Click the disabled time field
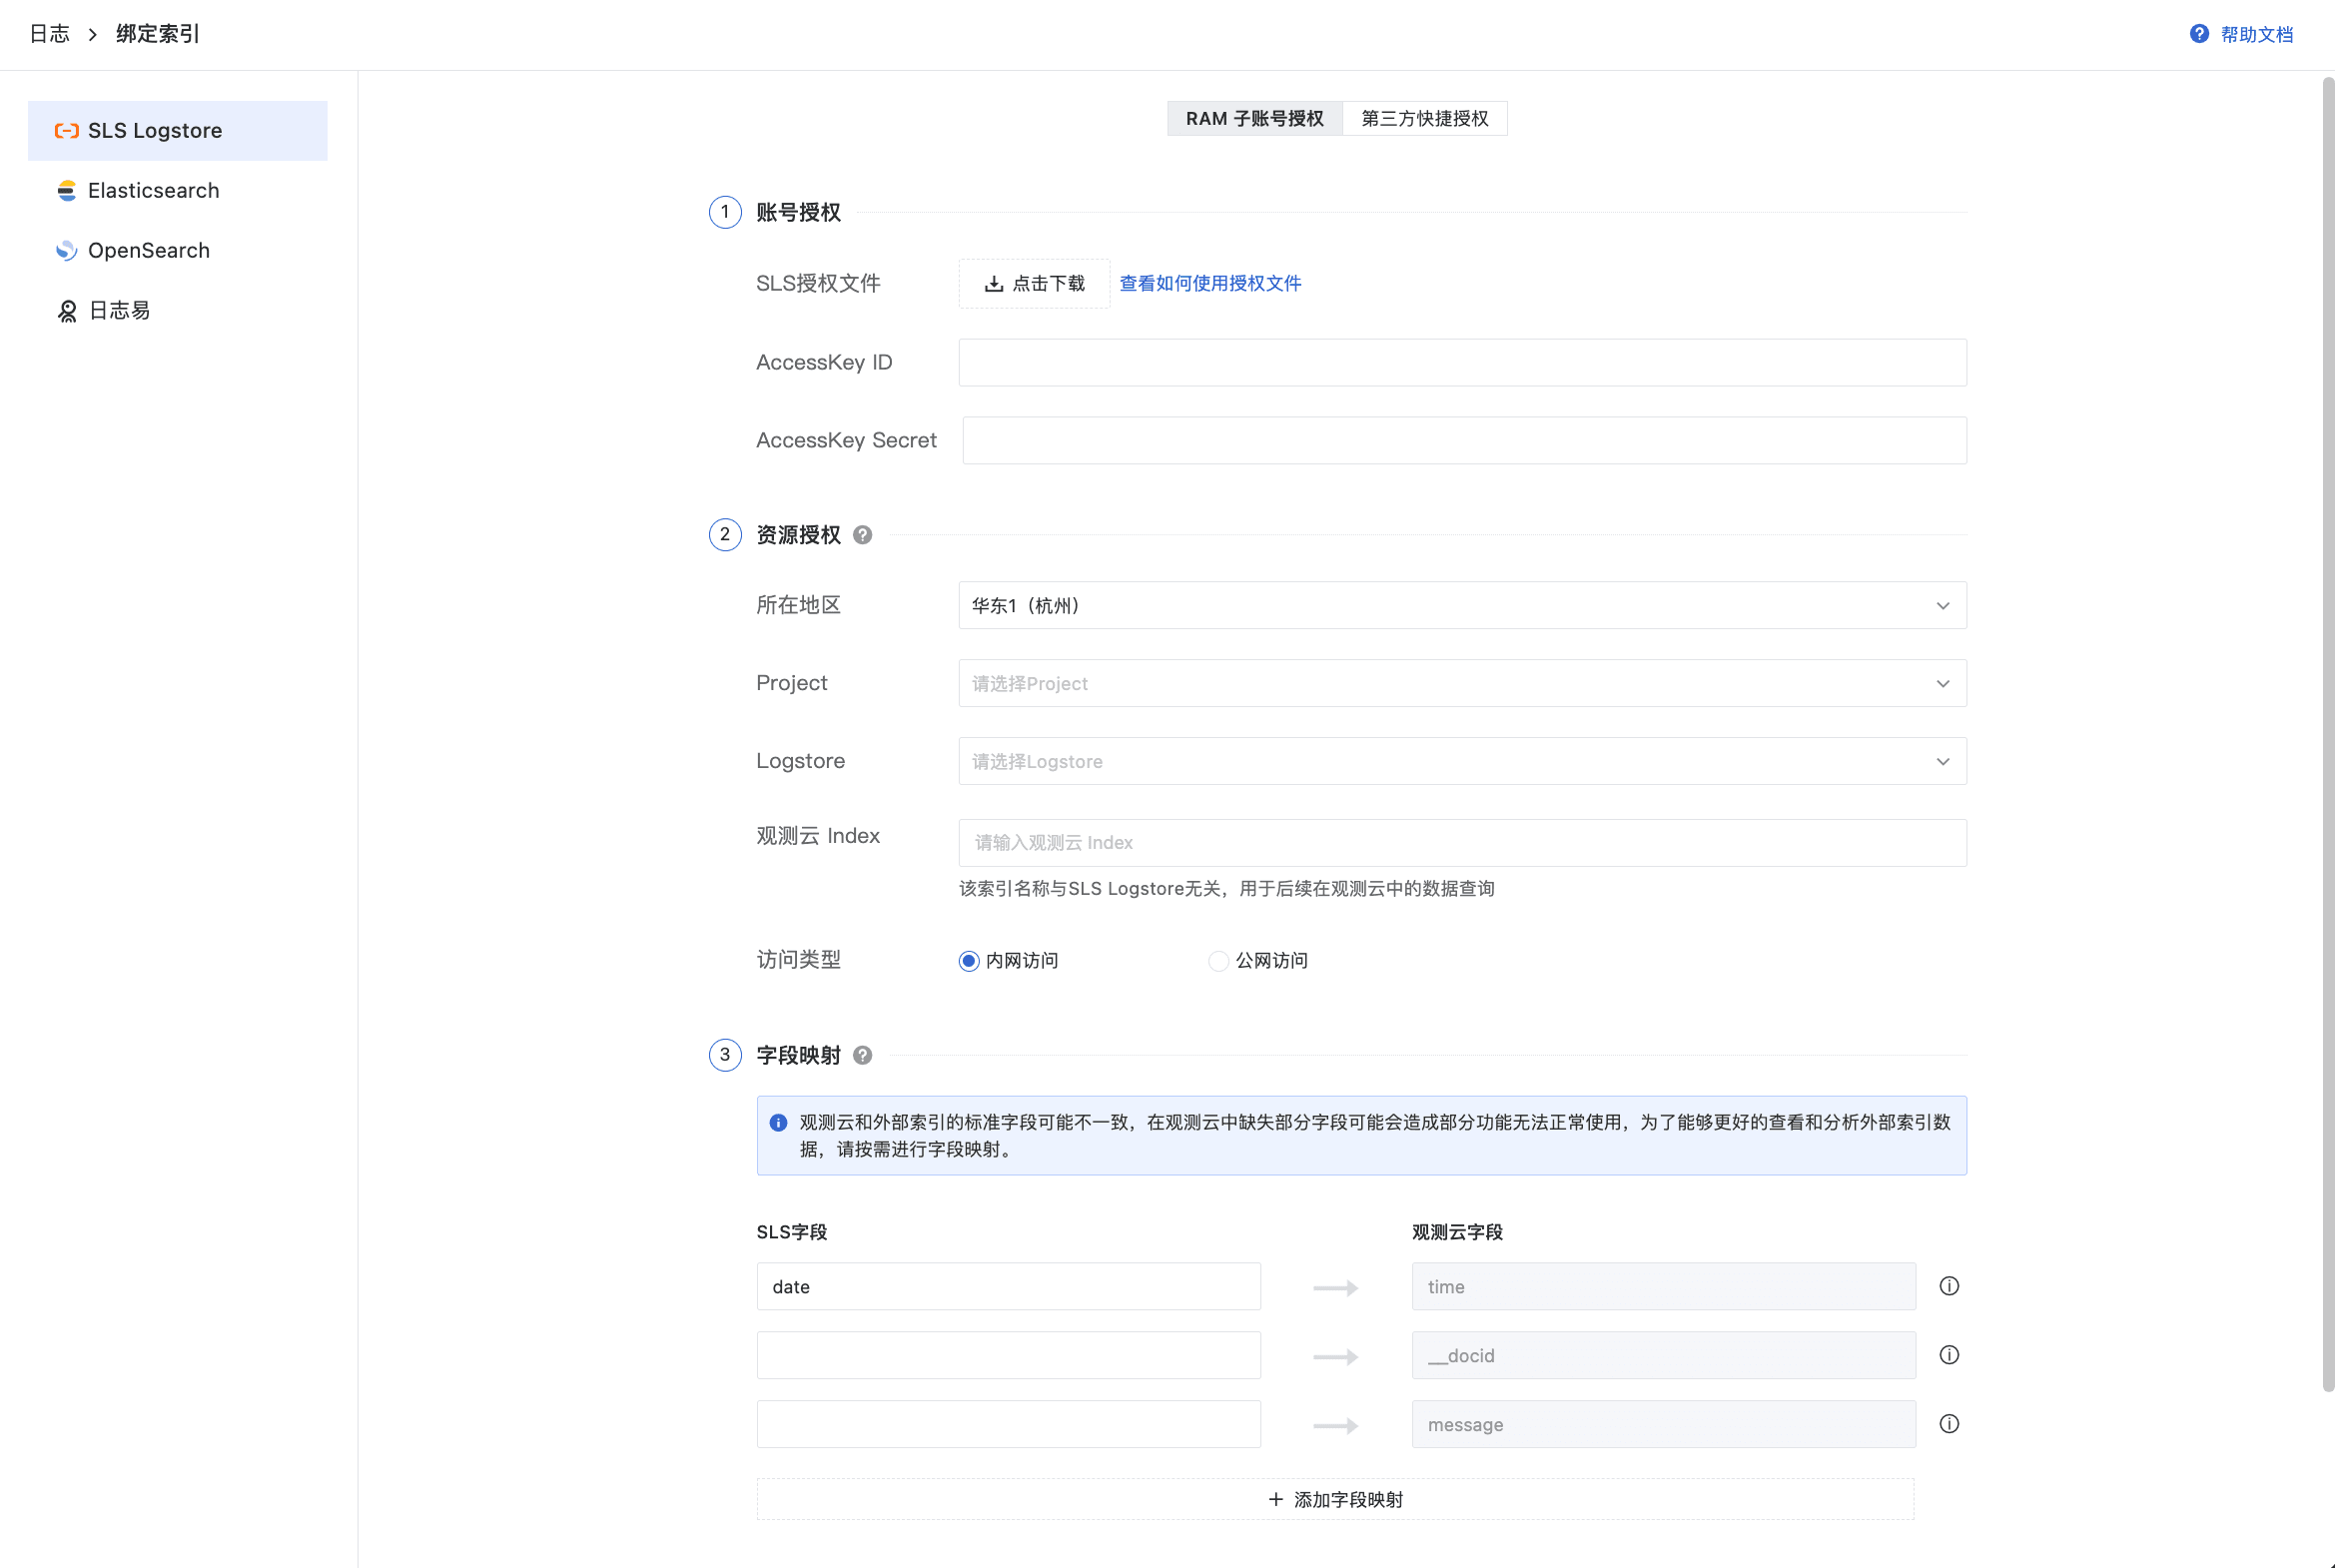 (x=1663, y=1286)
